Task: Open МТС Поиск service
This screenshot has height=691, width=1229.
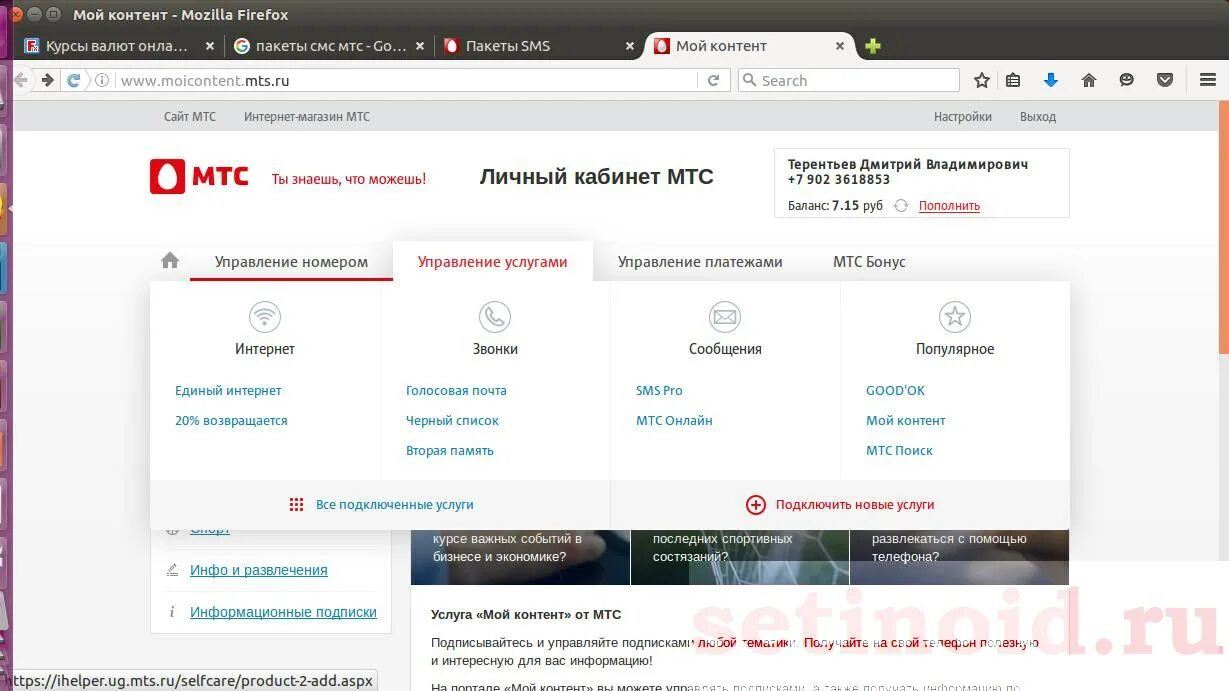Action: 899,451
